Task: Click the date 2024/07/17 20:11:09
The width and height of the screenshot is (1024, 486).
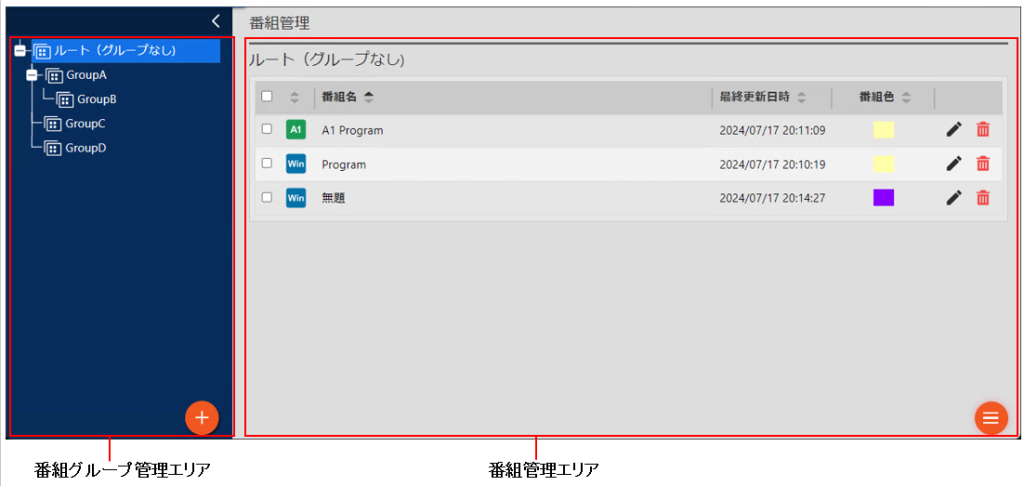Action: point(773,131)
